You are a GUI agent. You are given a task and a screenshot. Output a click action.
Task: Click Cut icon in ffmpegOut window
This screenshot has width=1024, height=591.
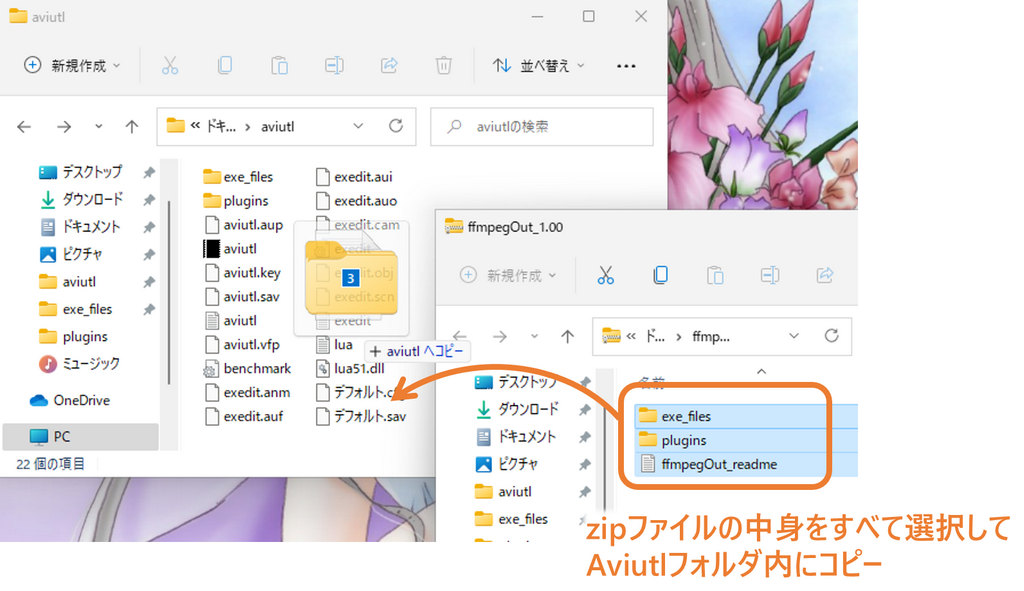605,275
